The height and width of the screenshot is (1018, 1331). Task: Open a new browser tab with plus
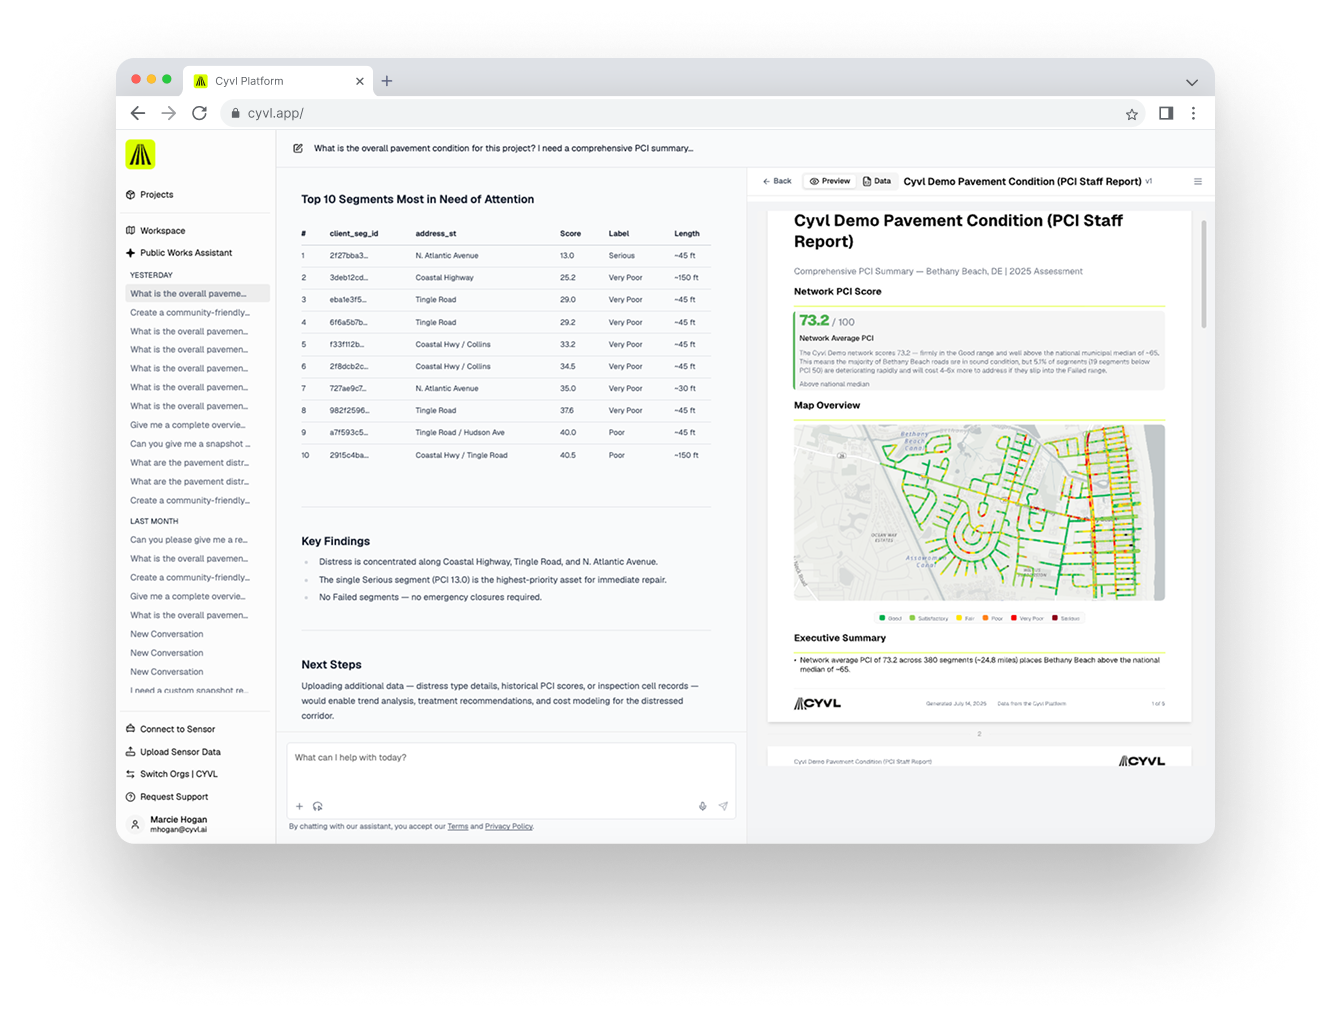point(387,81)
